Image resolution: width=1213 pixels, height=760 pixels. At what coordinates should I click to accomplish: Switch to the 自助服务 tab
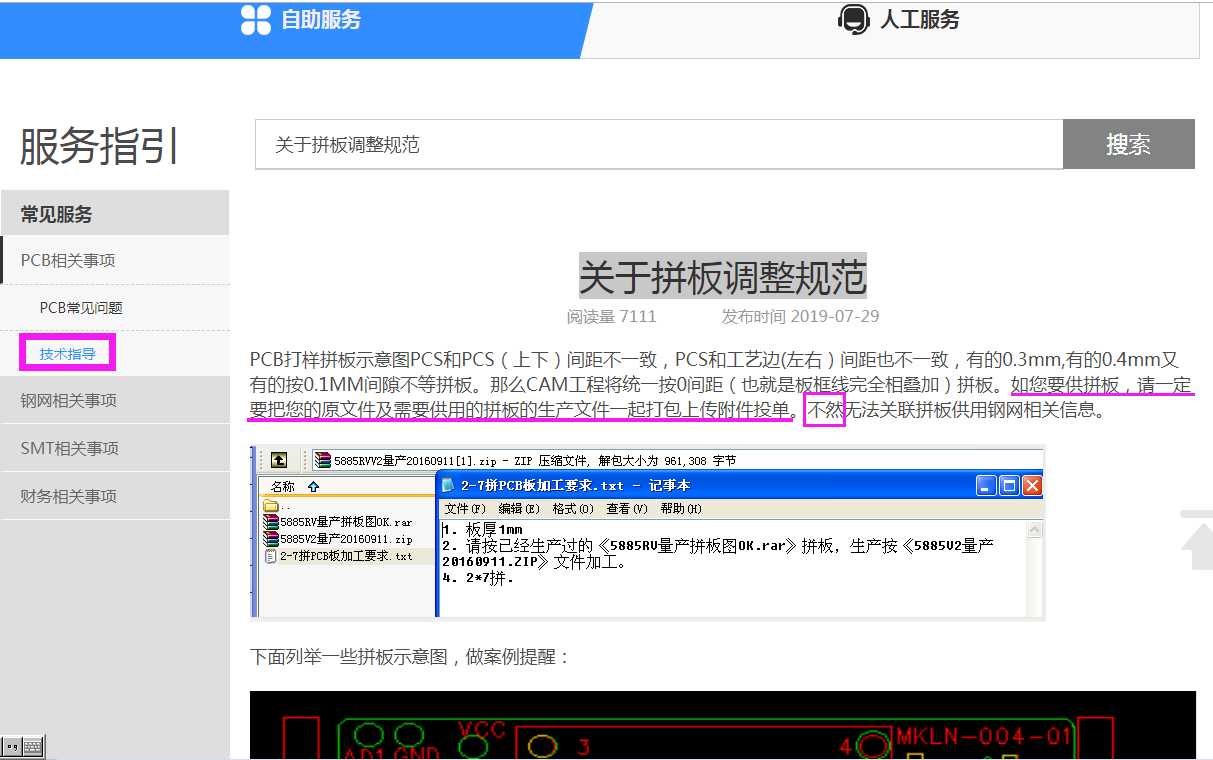click(320, 20)
